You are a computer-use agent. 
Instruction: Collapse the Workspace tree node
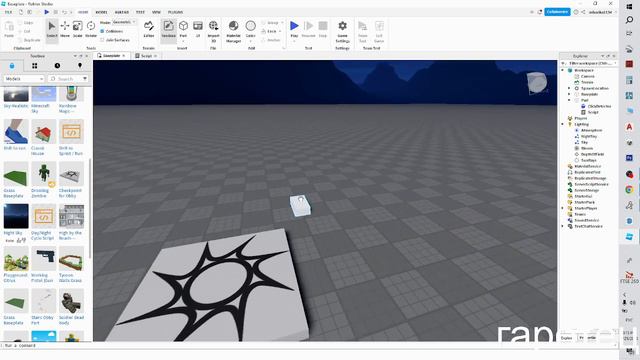(563, 70)
